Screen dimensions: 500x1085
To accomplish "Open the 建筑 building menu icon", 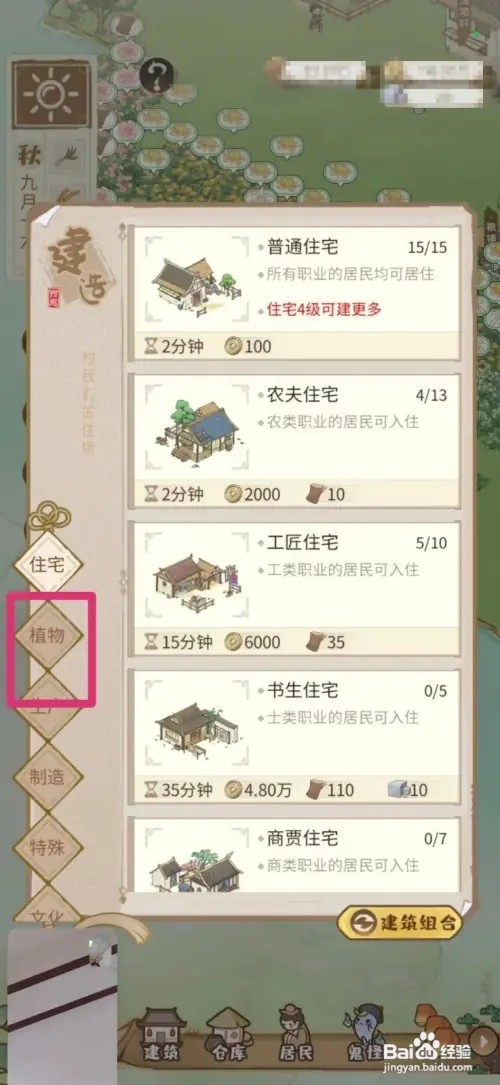I will 161,1034.
